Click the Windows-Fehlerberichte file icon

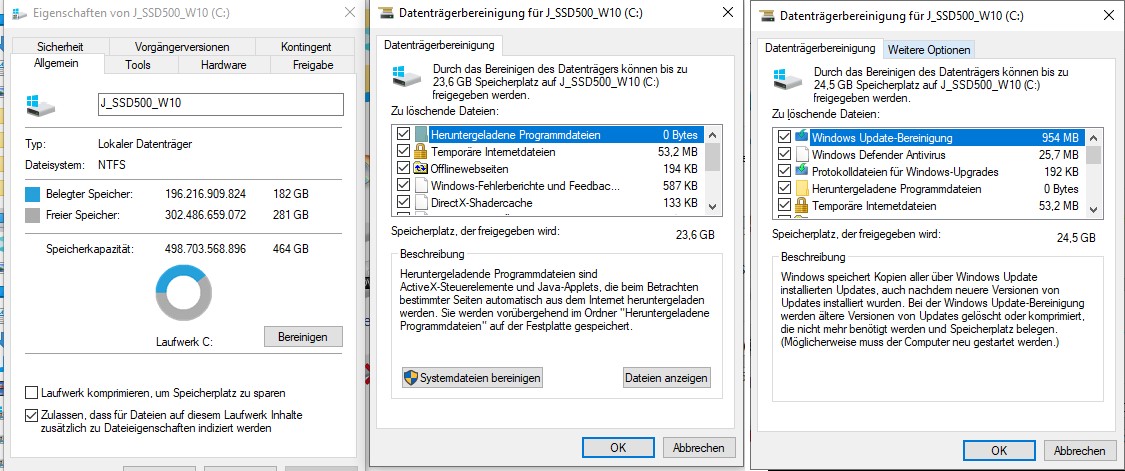click(420, 186)
